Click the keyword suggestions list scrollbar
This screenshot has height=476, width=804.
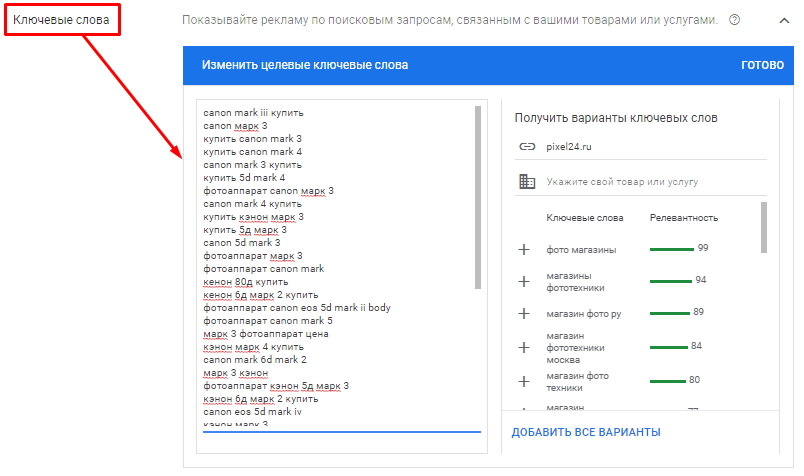[x=764, y=228]
